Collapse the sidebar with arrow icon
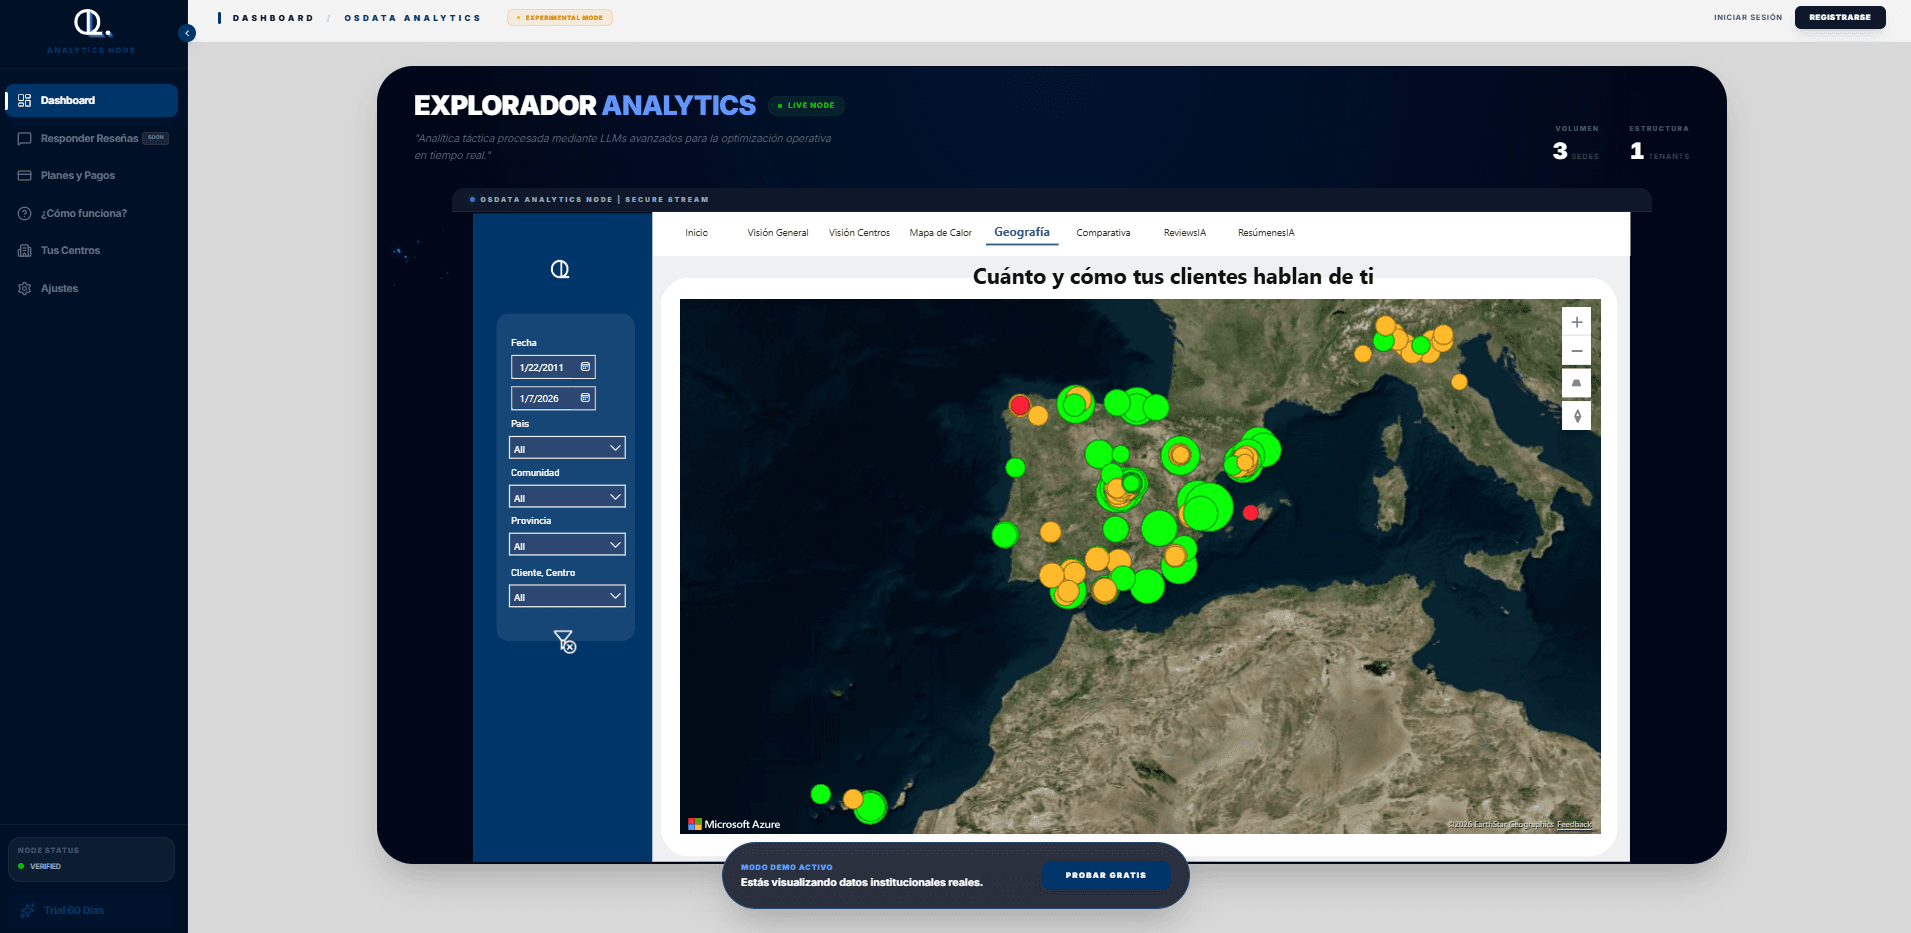 (x=187, y=33)
